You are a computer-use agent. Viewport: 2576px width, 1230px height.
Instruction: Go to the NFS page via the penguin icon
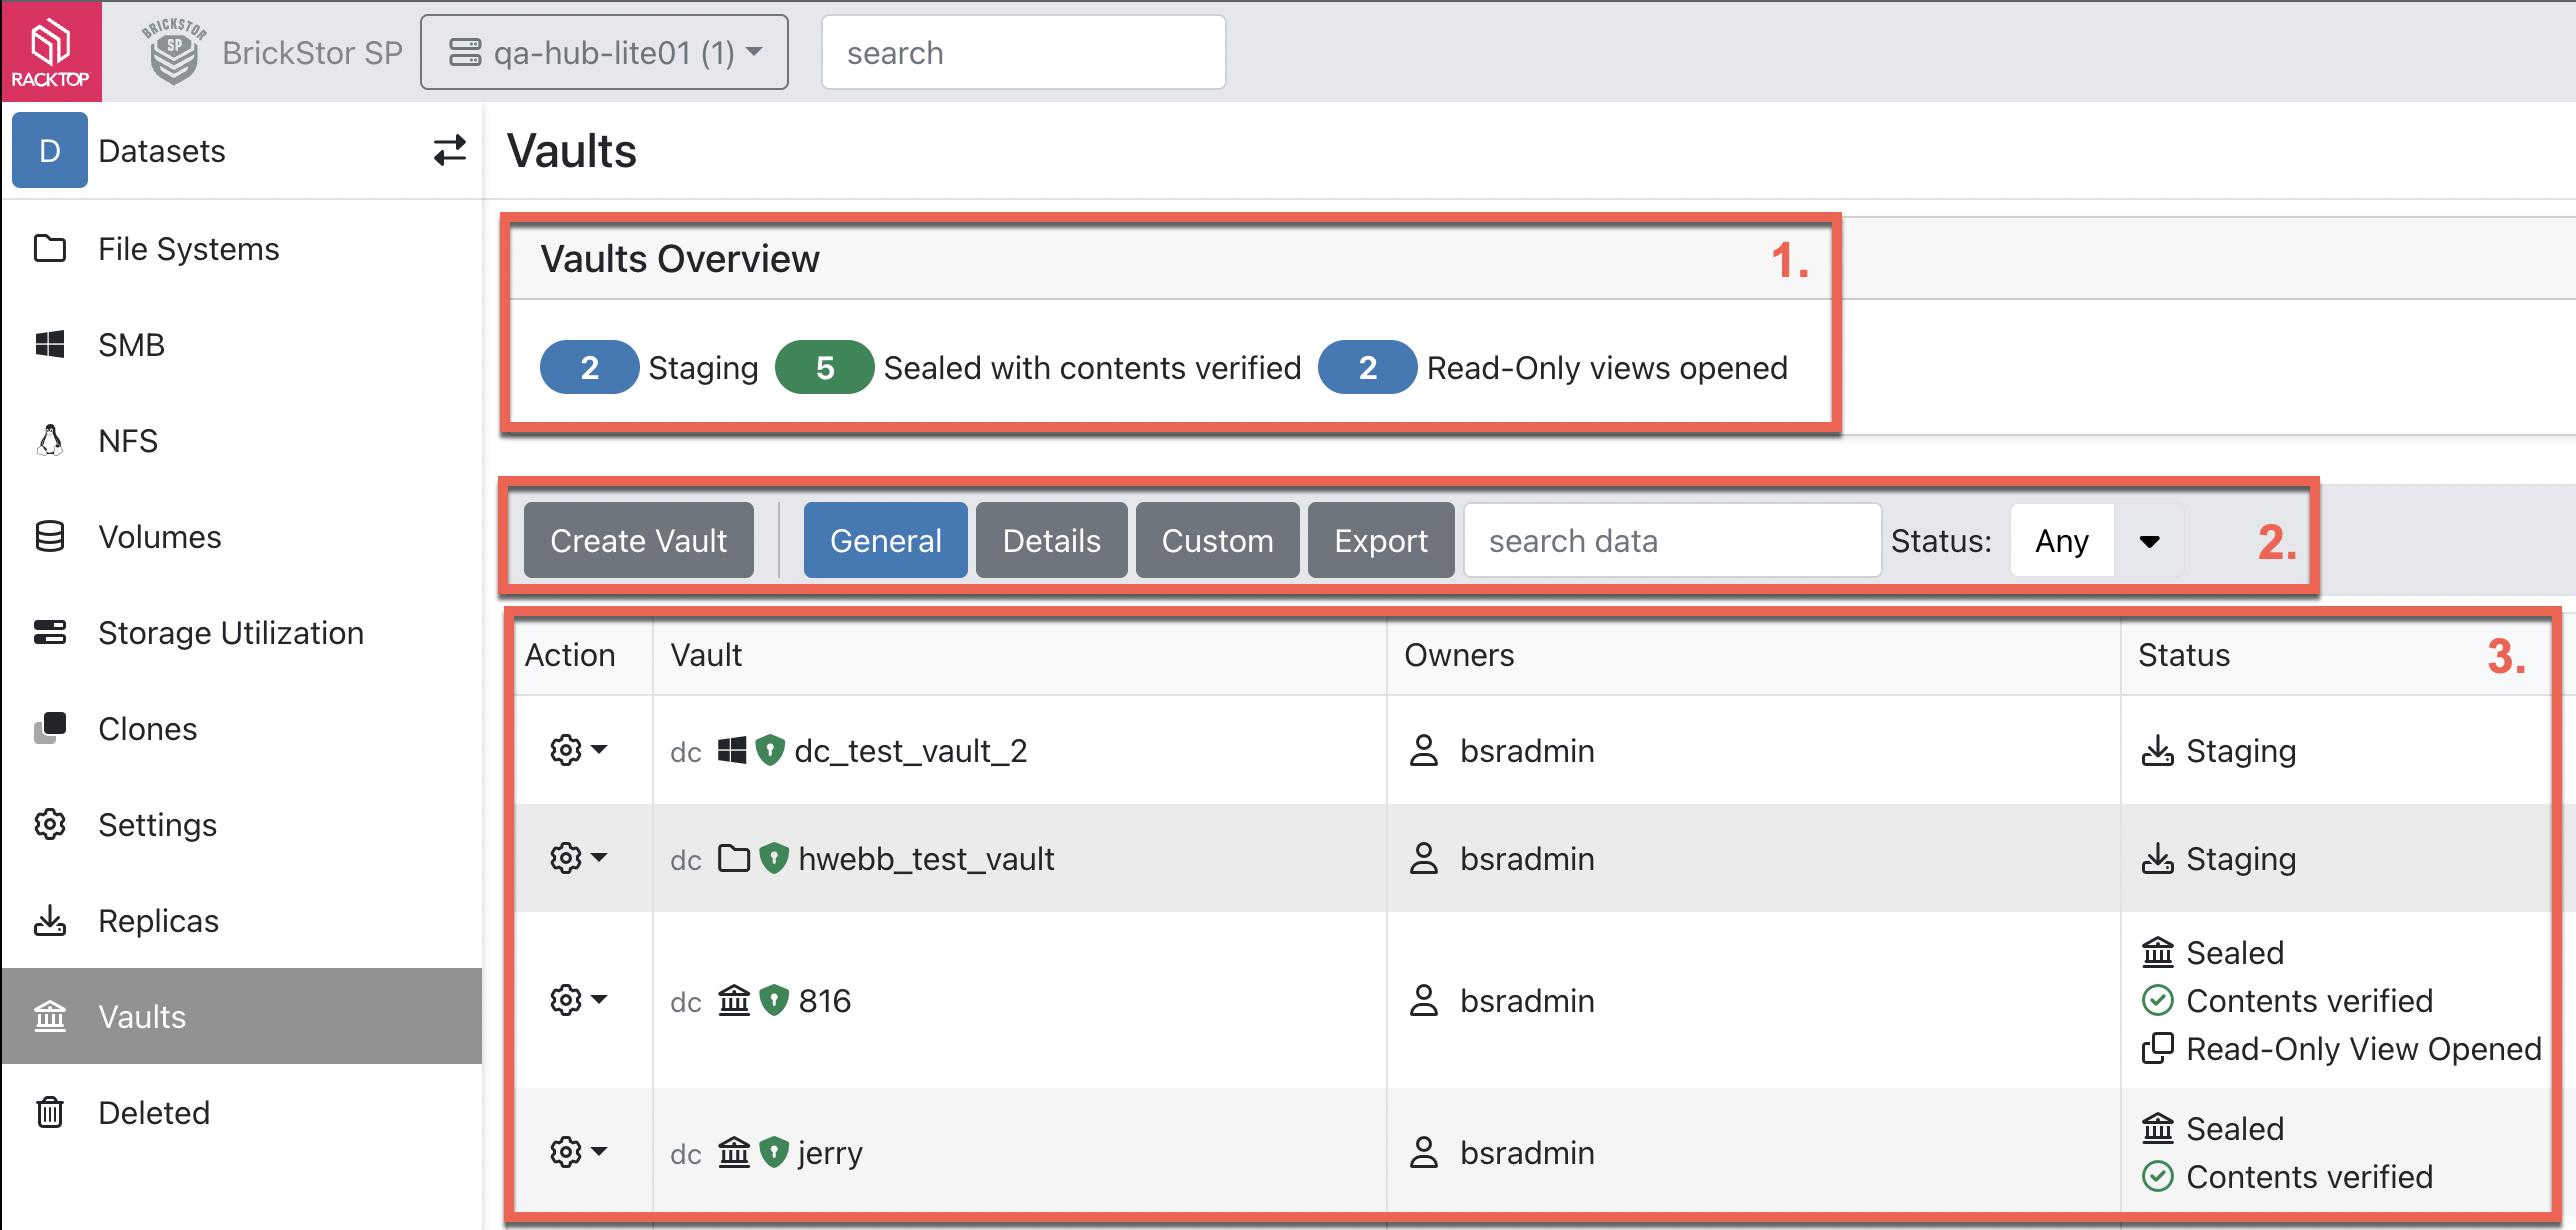50,441
